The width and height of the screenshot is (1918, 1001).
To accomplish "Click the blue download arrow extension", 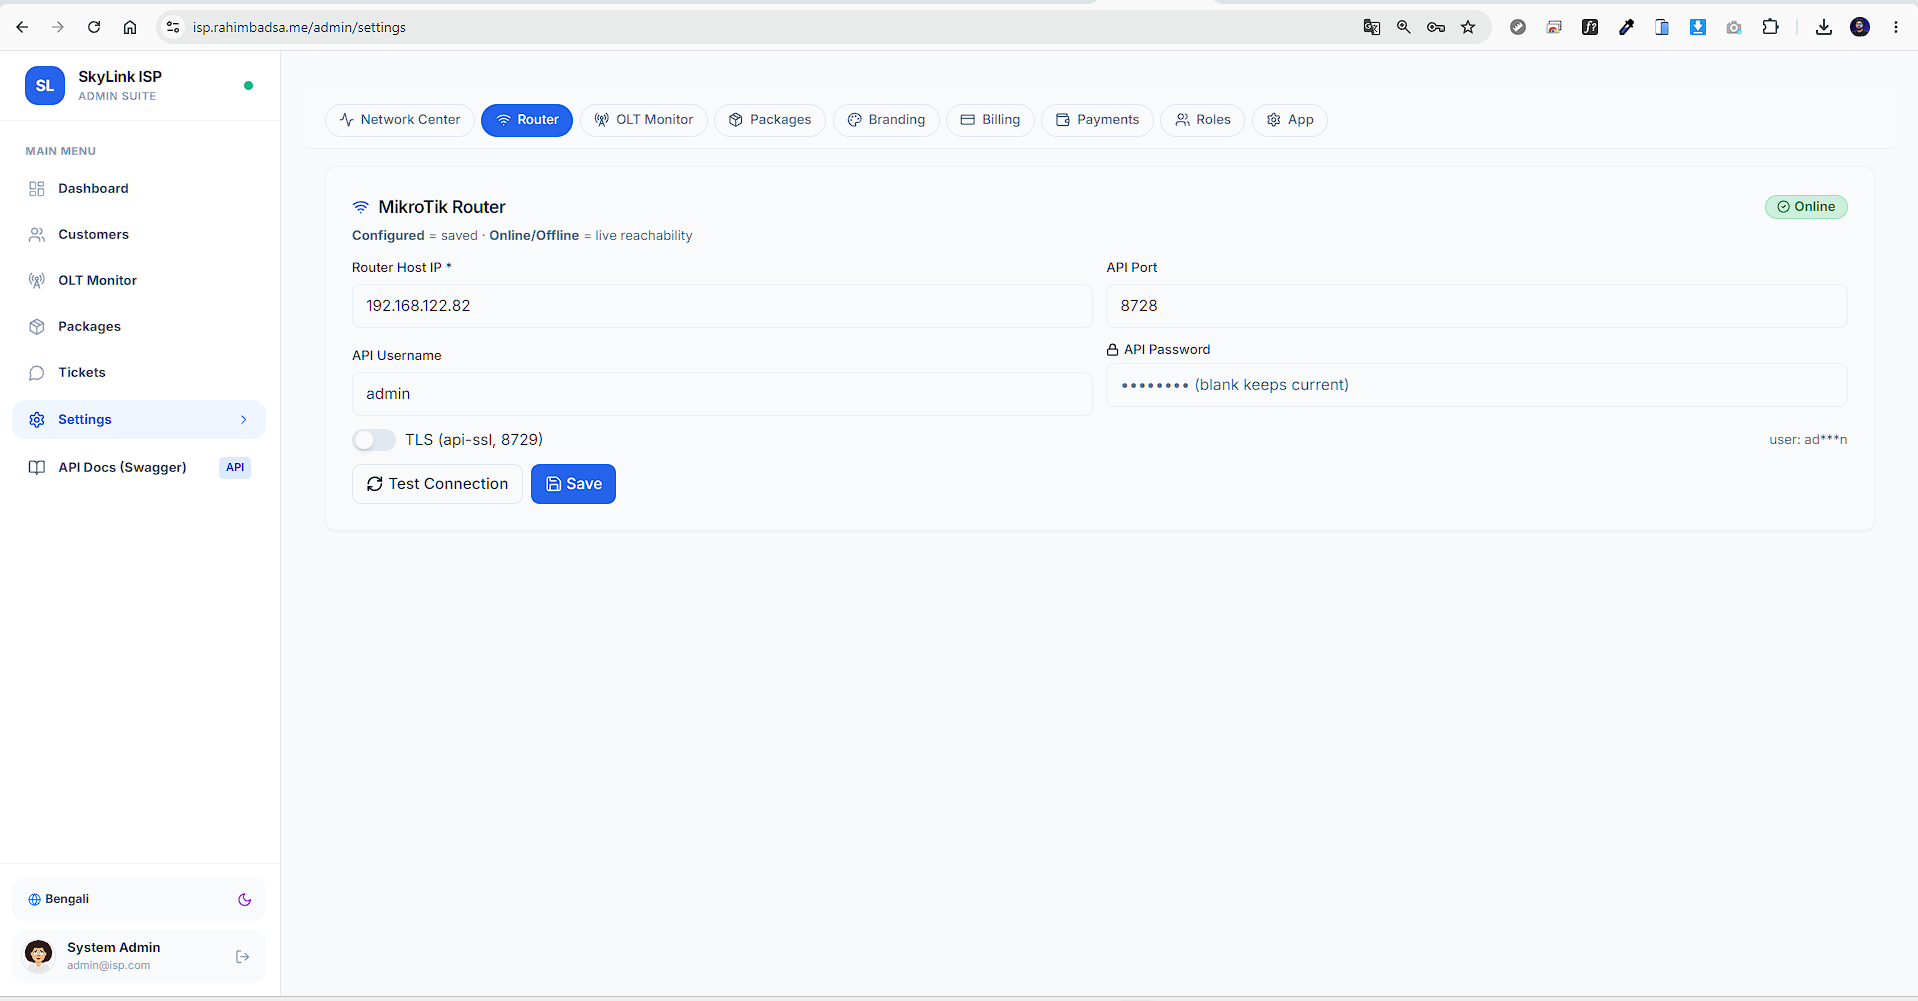I will pos(1698,27).
